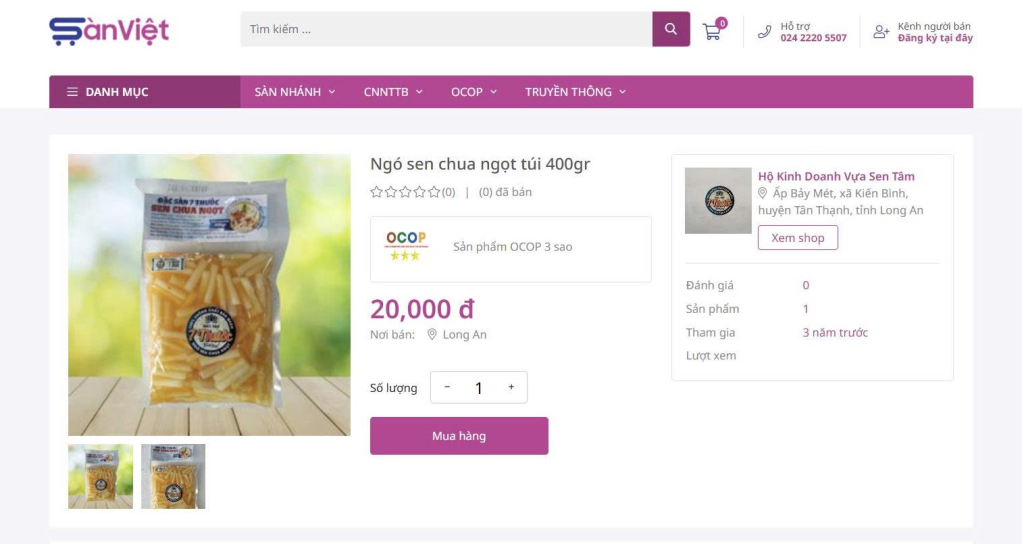1022x544 pixels.
Task: Click the OCOP 3-star badge
Action: pos(406,246)
